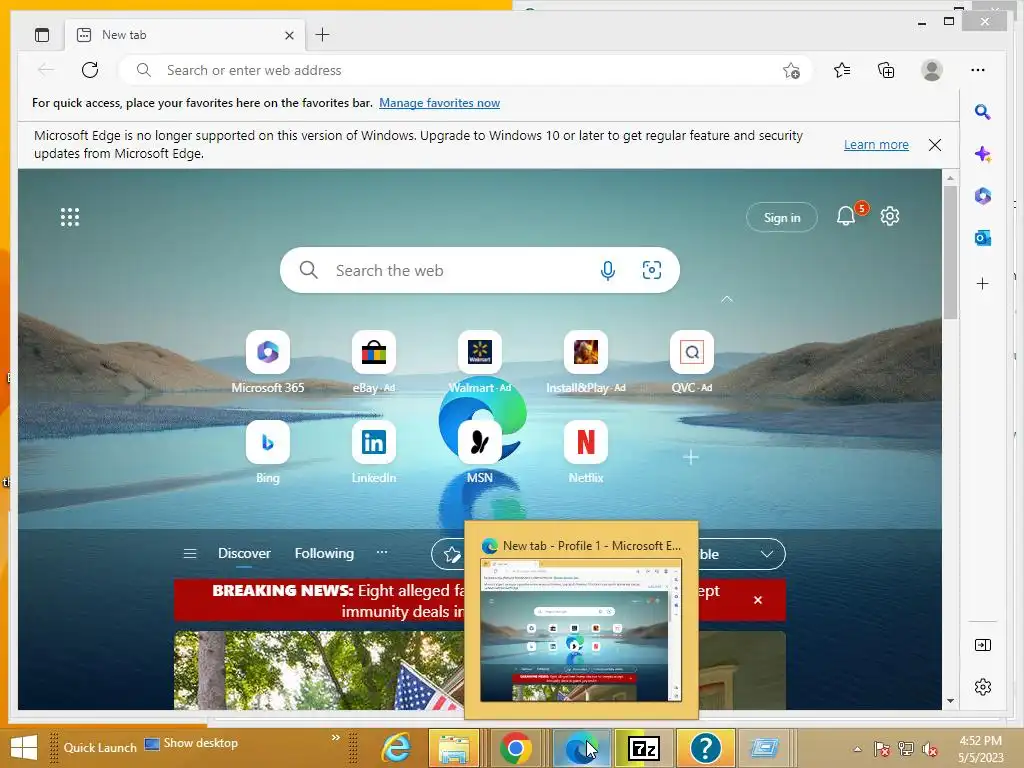Dismiss the Edge unsupported notice

935,144
